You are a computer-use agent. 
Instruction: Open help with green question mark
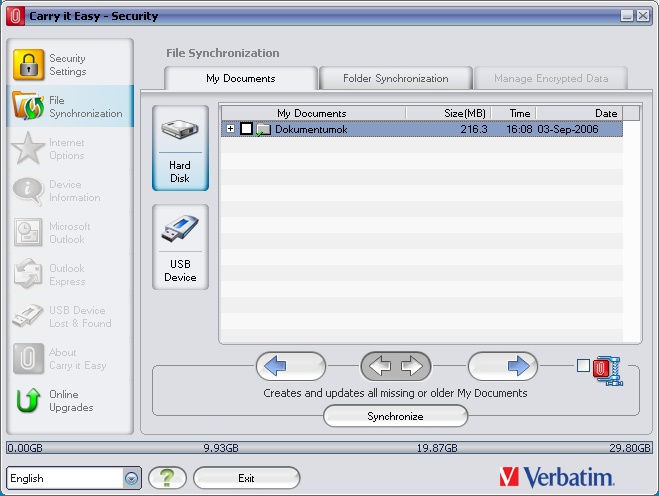[167, 478]
